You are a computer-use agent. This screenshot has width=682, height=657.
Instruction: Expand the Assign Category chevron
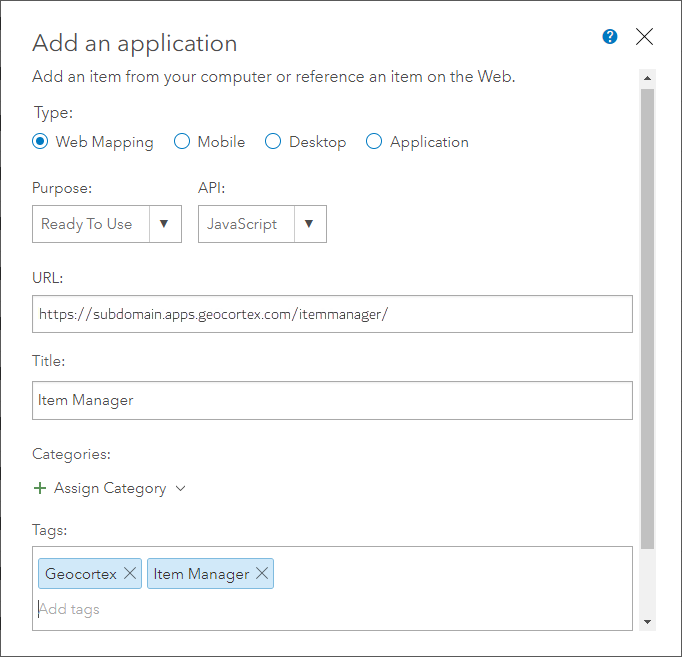click(x=181, y=488)
